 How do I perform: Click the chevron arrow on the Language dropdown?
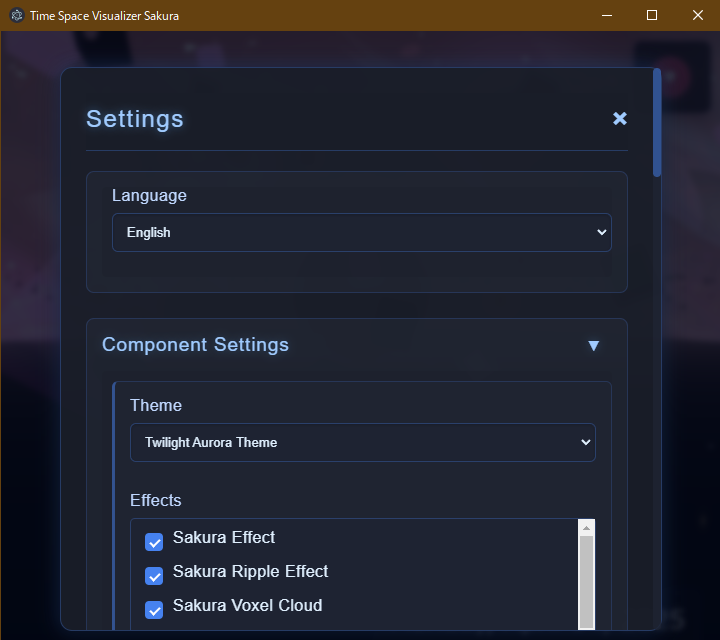[x=601, y=232]
